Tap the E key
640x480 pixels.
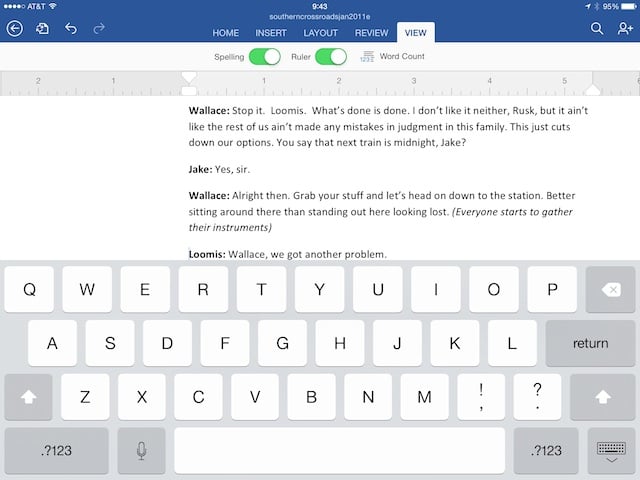pos(145,289)
